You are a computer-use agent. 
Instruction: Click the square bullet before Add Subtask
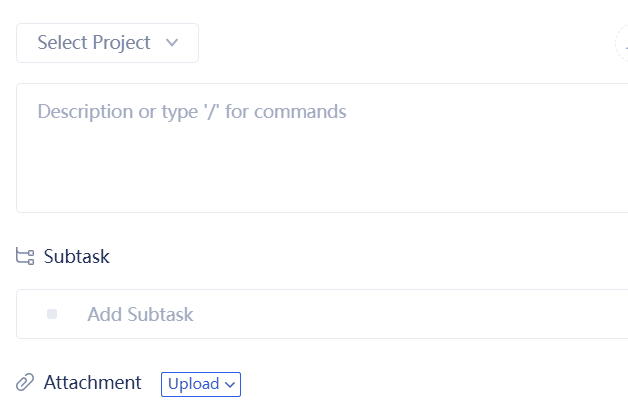52,314
